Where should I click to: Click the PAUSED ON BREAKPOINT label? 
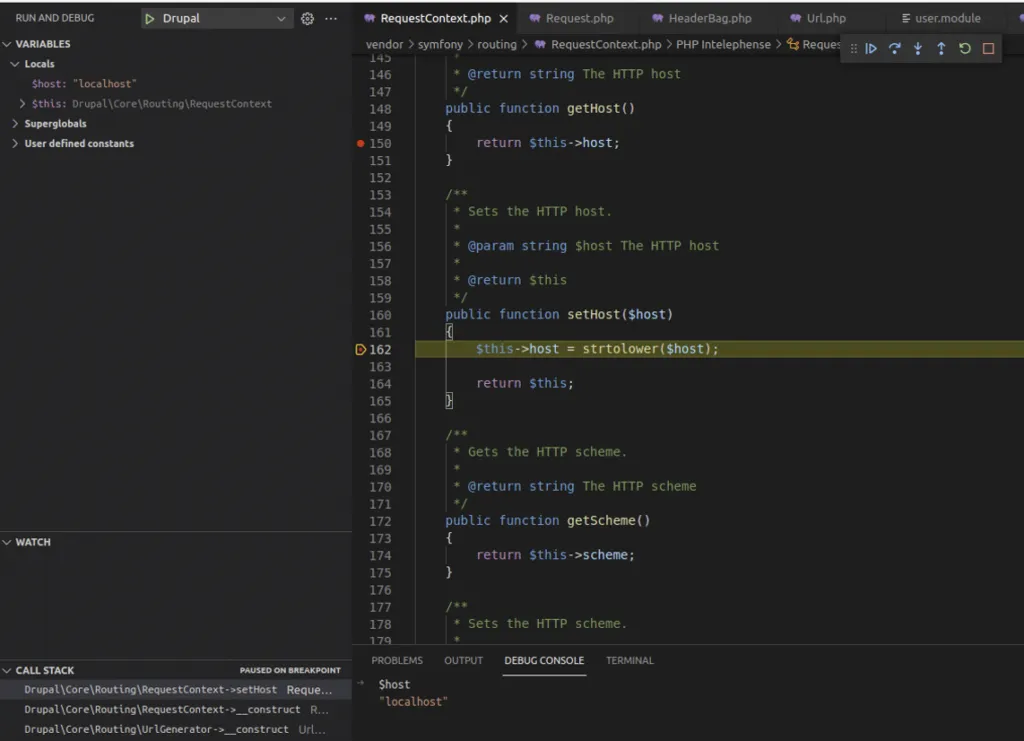(290, 670)
